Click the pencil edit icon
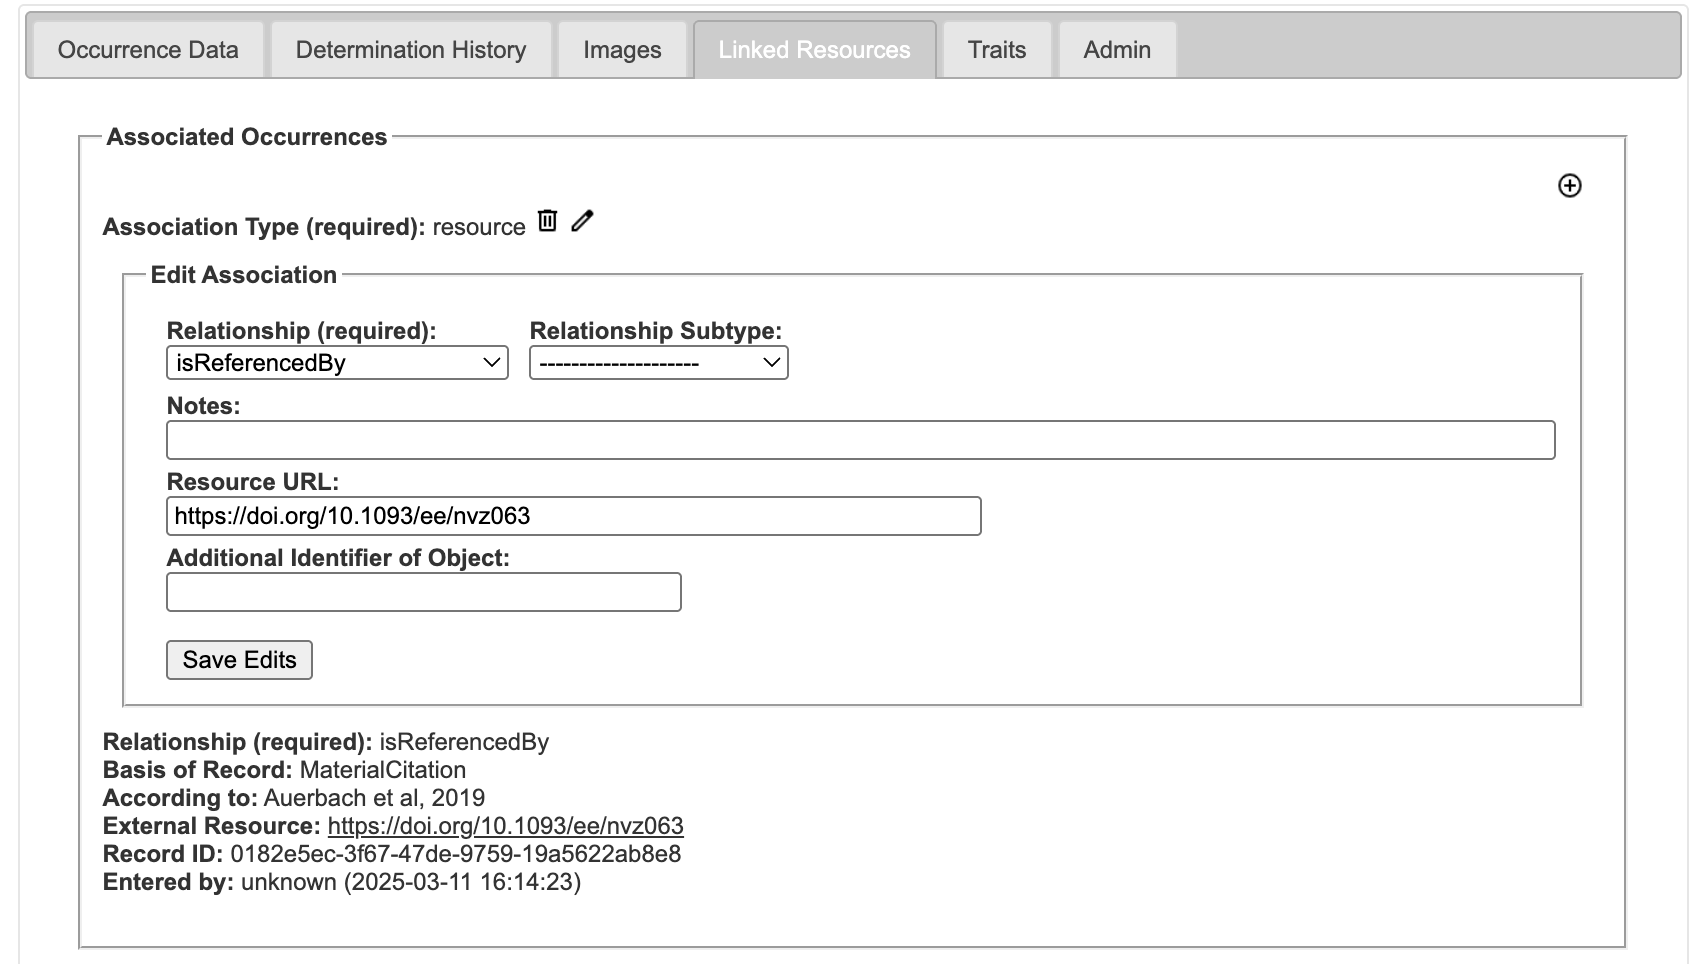The height and width of the screenshot is (964, 1702). pyautogui.click(x=582, y=221)
